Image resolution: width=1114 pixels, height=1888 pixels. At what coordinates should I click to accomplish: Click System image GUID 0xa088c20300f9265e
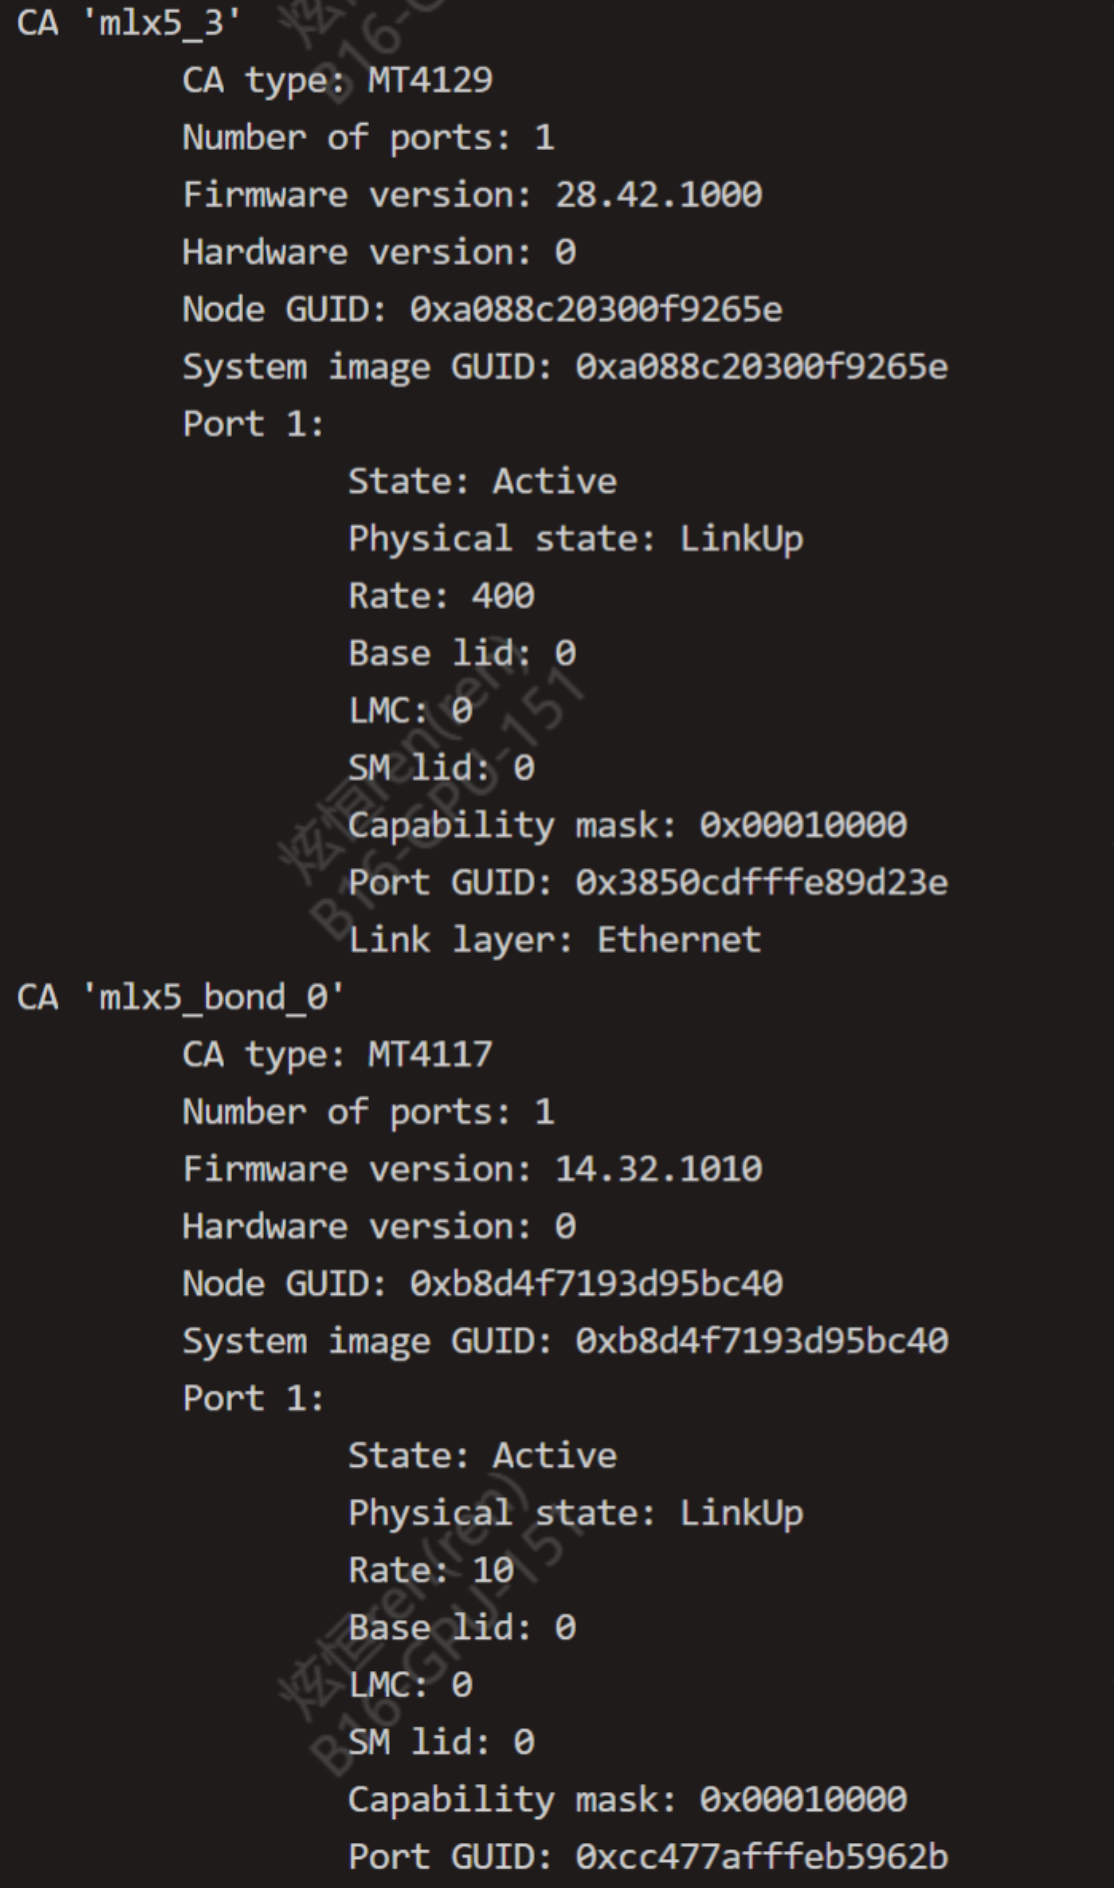[565, 367]
